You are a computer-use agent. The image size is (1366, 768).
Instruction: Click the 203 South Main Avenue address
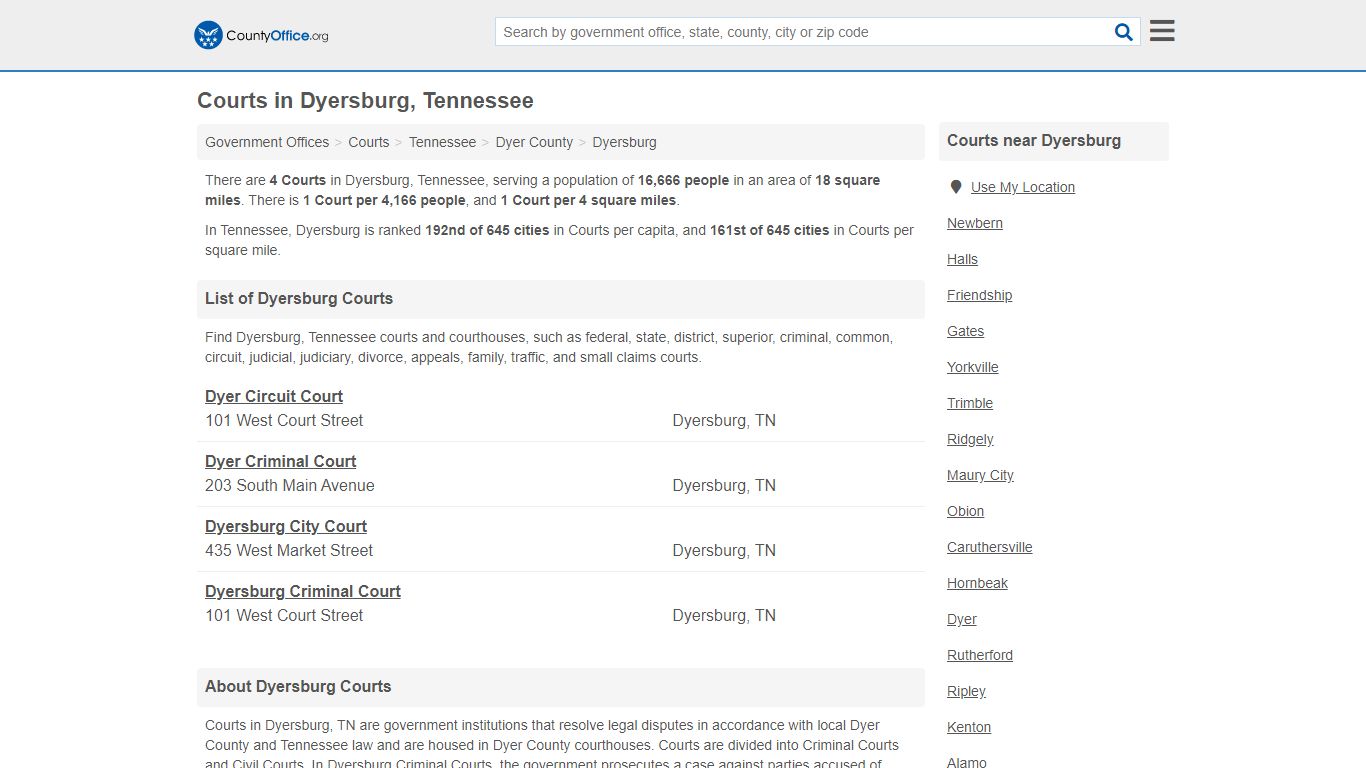[x=290, y=485]
